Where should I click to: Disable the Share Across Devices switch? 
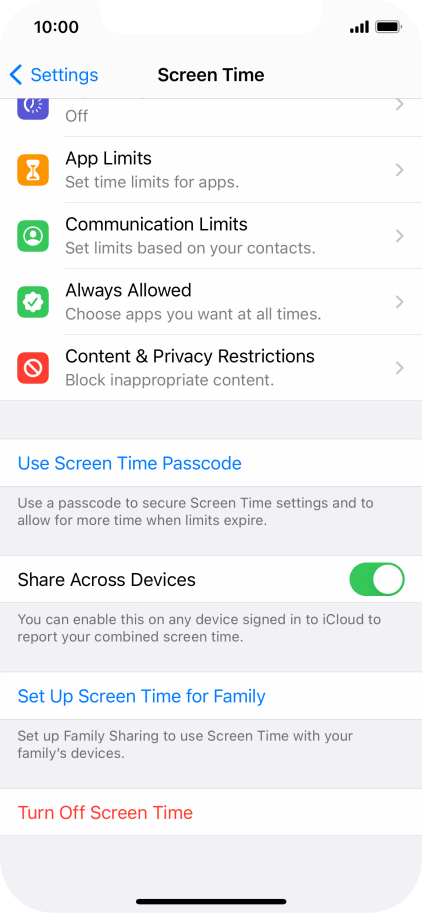(377, 579)
